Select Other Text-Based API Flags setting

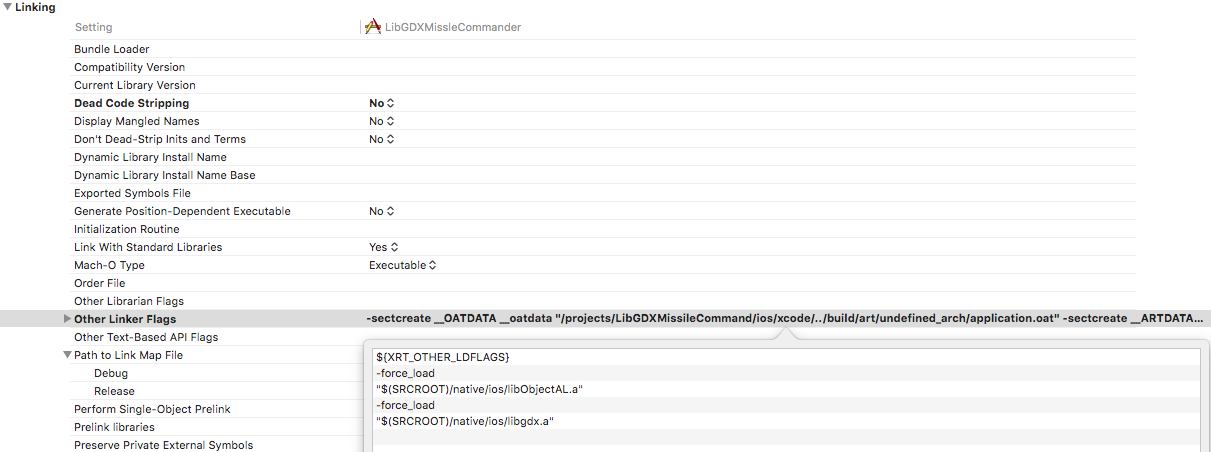(146, 337)
